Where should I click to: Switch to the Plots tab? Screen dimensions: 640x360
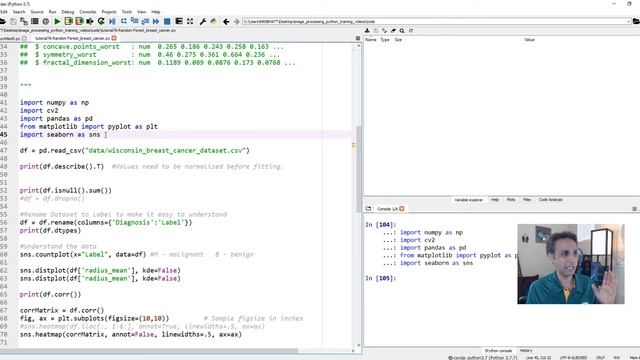coord(511,200)
